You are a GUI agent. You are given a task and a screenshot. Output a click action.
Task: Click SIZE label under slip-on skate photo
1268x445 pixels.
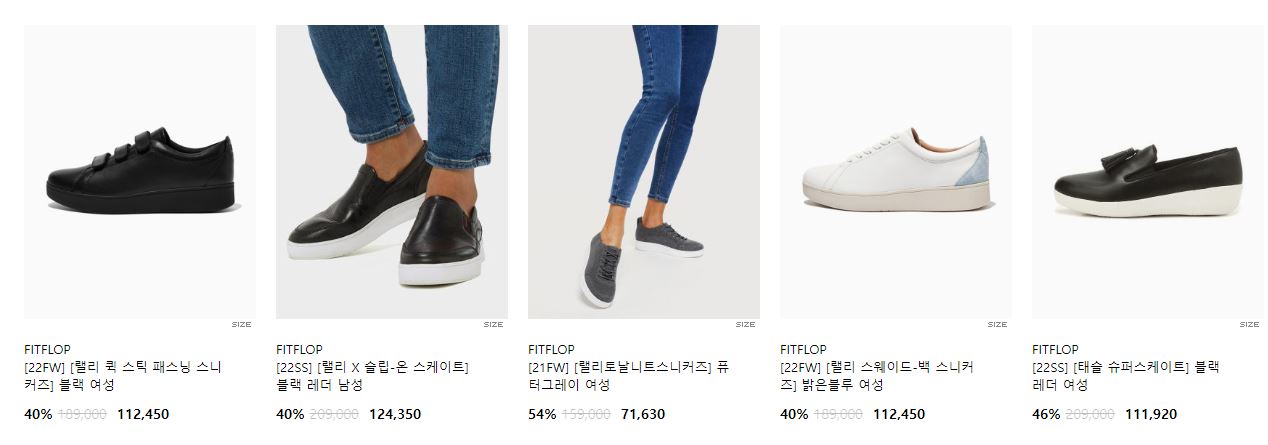(x=493, y=324)
